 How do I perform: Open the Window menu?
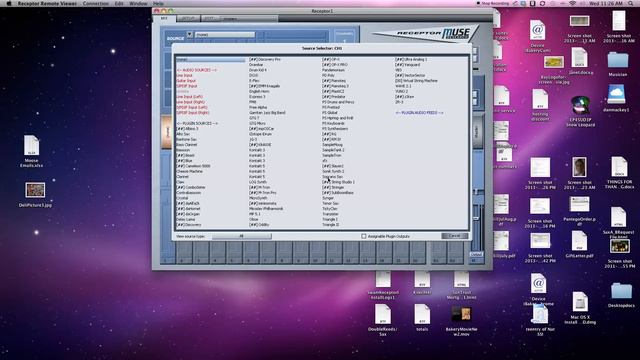click(x=138, y=3)
